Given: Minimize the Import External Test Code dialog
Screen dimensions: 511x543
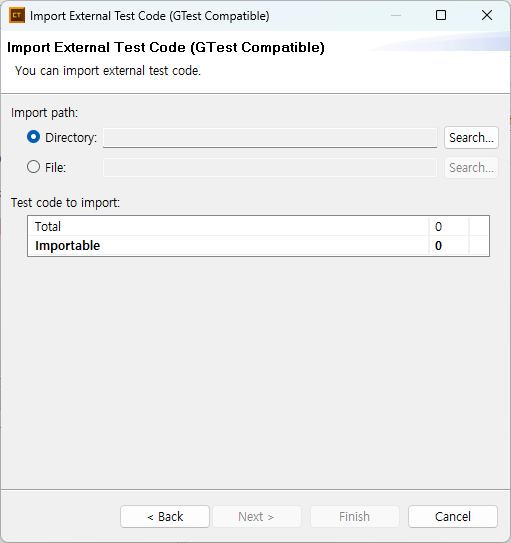Looking at the screenshot, I should (396, 15).
